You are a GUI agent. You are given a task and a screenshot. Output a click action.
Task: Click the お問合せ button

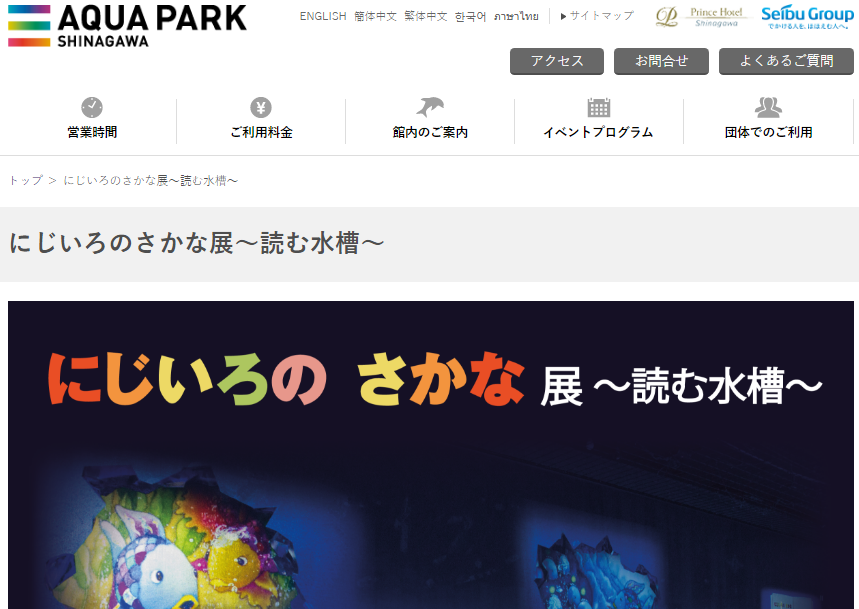pyautogui.click(x=661, y=61)
